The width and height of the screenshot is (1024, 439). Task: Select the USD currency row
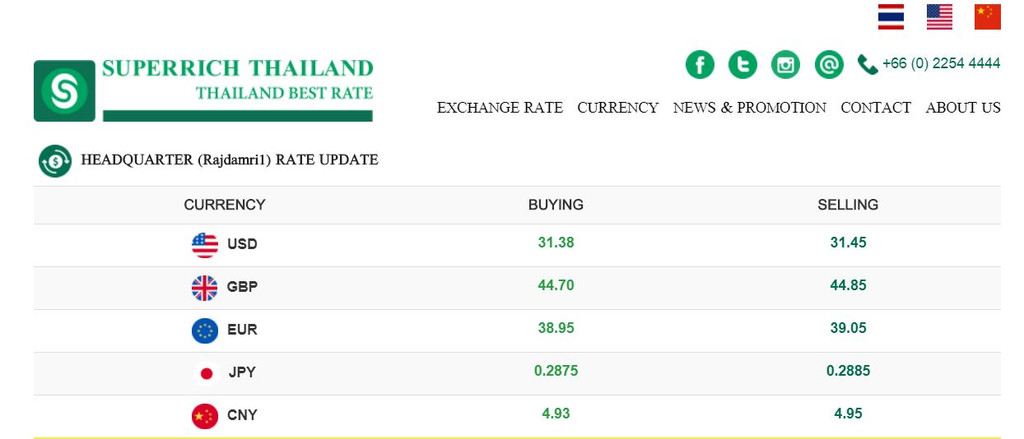517,245
